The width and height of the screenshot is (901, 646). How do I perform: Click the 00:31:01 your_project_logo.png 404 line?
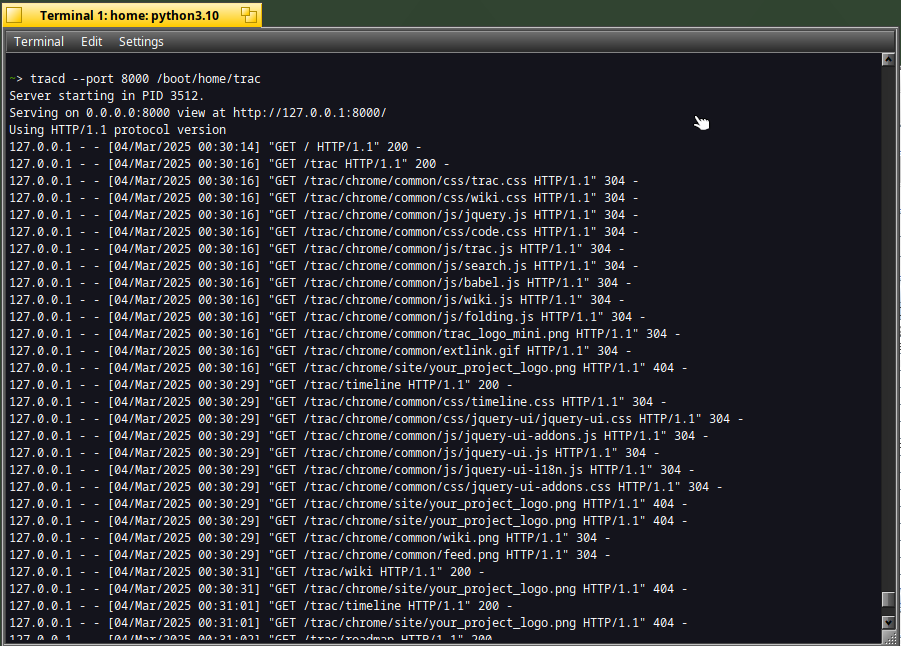pyautogui.click(x=348, y=622)
